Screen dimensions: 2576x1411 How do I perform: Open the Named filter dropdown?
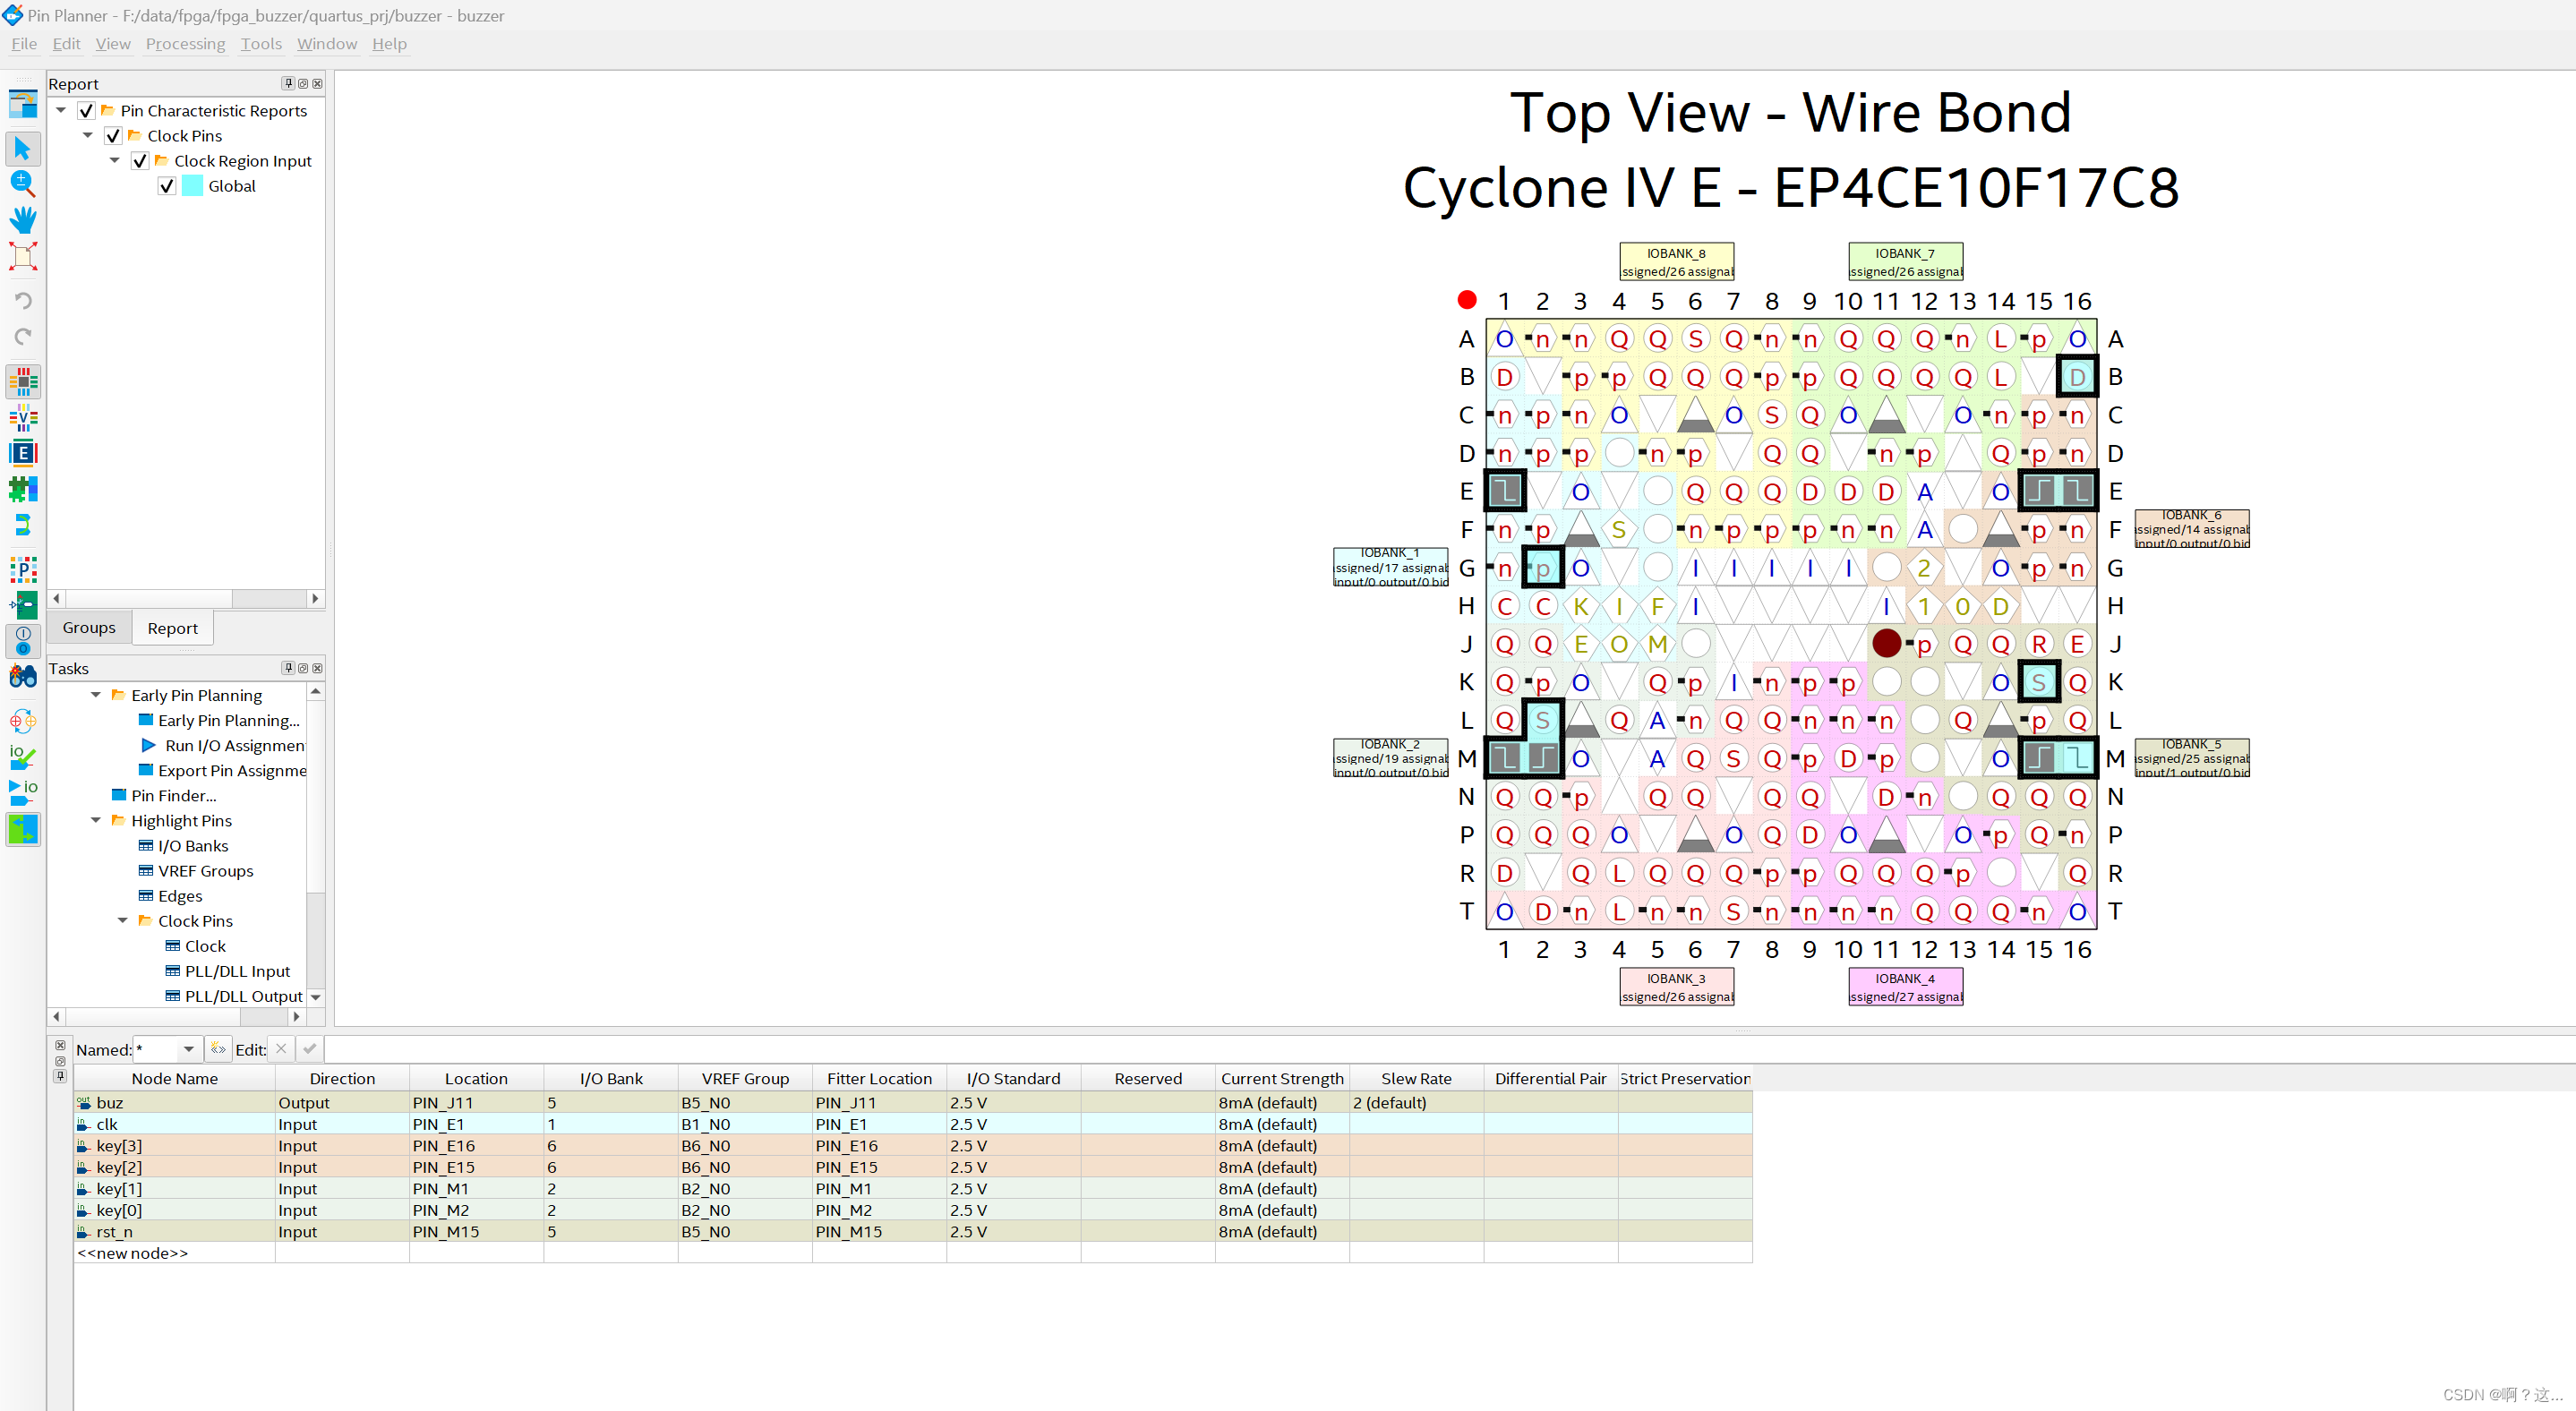[188, 1049]
